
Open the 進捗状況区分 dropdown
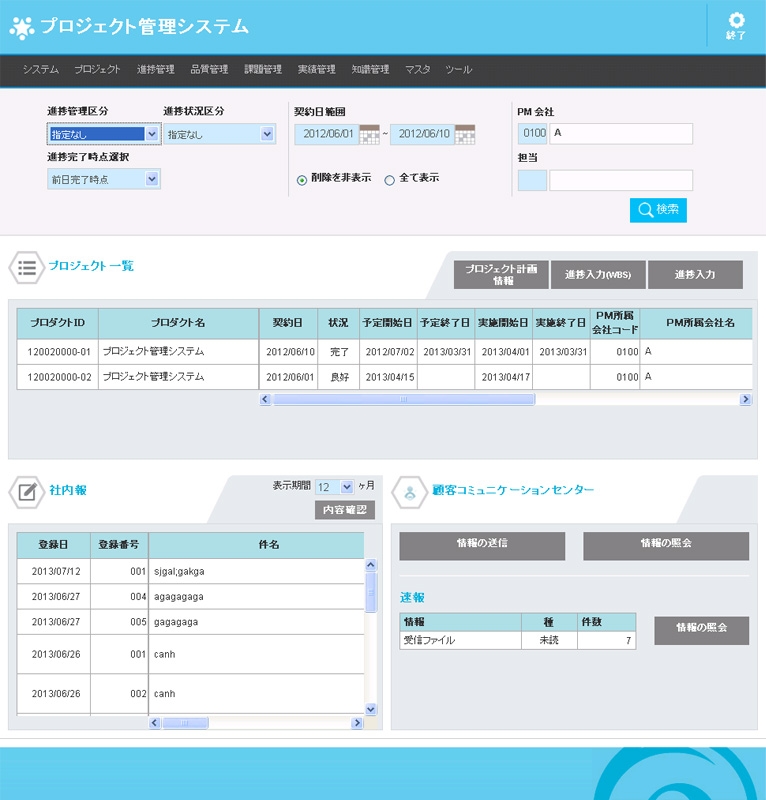coord(220,134)
